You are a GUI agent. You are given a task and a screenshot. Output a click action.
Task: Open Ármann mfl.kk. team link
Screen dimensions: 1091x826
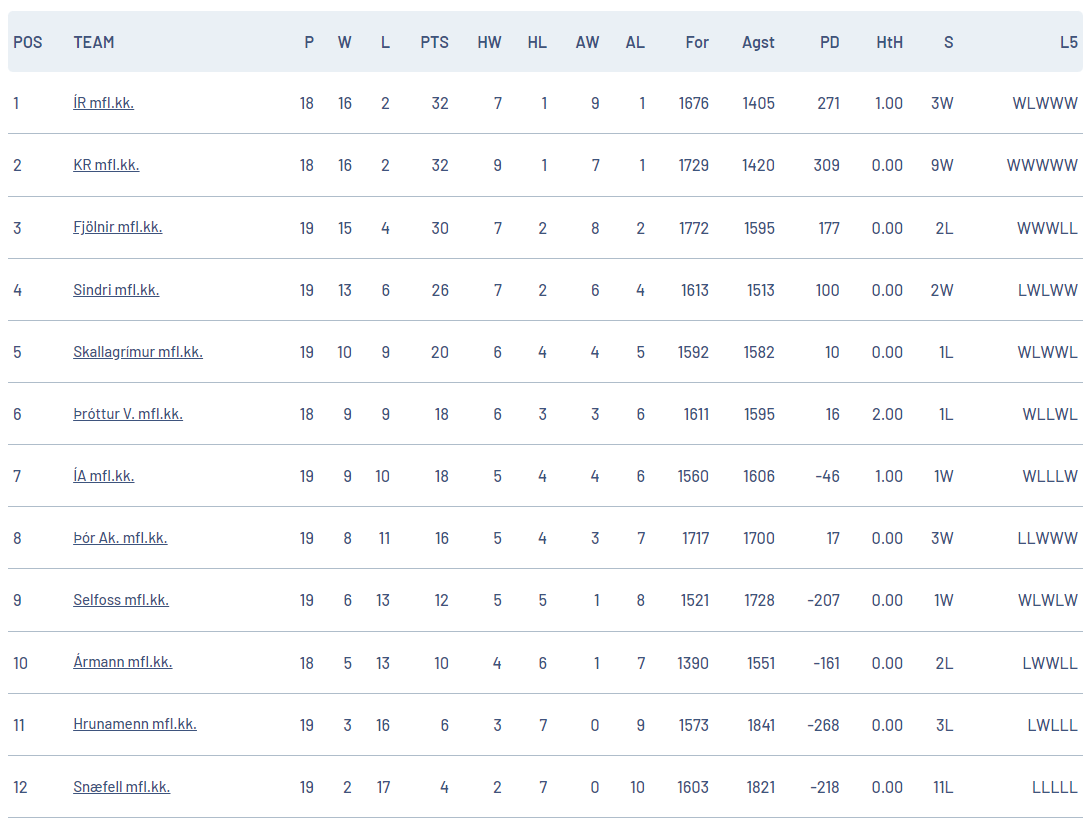point(122,662)
